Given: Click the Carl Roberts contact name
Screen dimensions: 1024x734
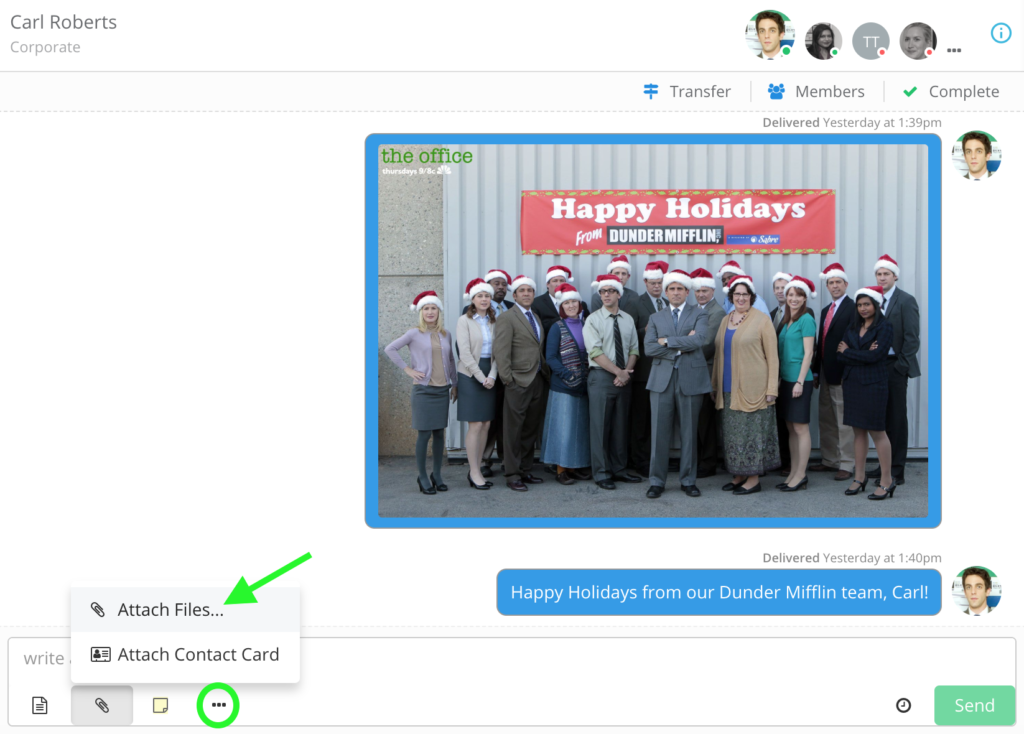Looking at the screenshot, I should 64,22.
